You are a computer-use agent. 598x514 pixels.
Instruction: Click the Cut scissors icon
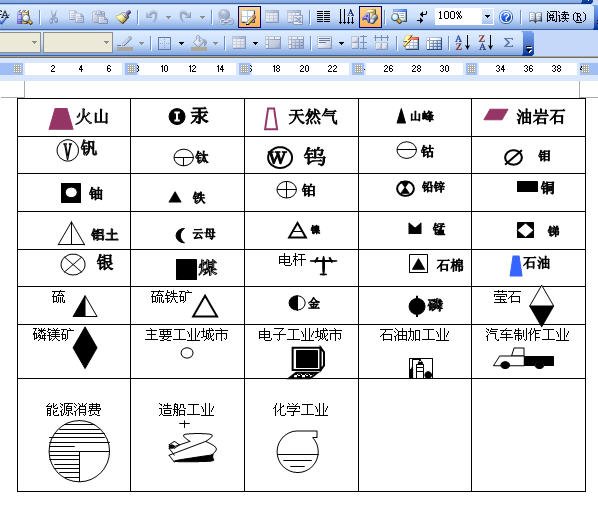(54, 17)
